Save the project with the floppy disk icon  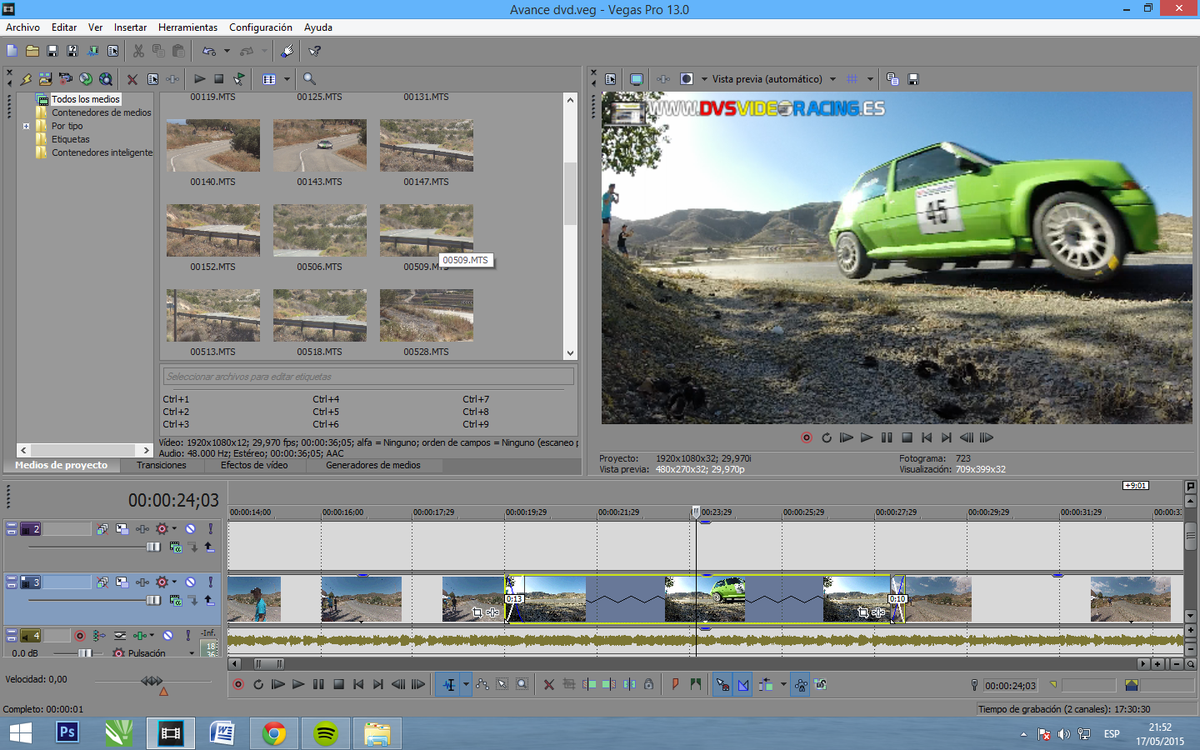coord(52,50)
